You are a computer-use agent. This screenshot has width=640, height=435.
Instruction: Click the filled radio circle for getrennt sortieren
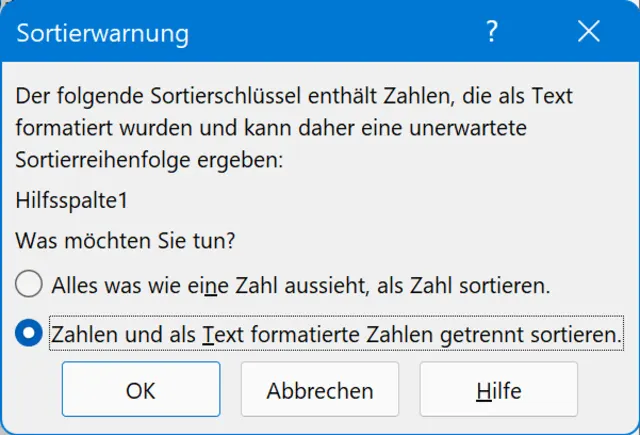pyautogui.click(x=30, y=332)
